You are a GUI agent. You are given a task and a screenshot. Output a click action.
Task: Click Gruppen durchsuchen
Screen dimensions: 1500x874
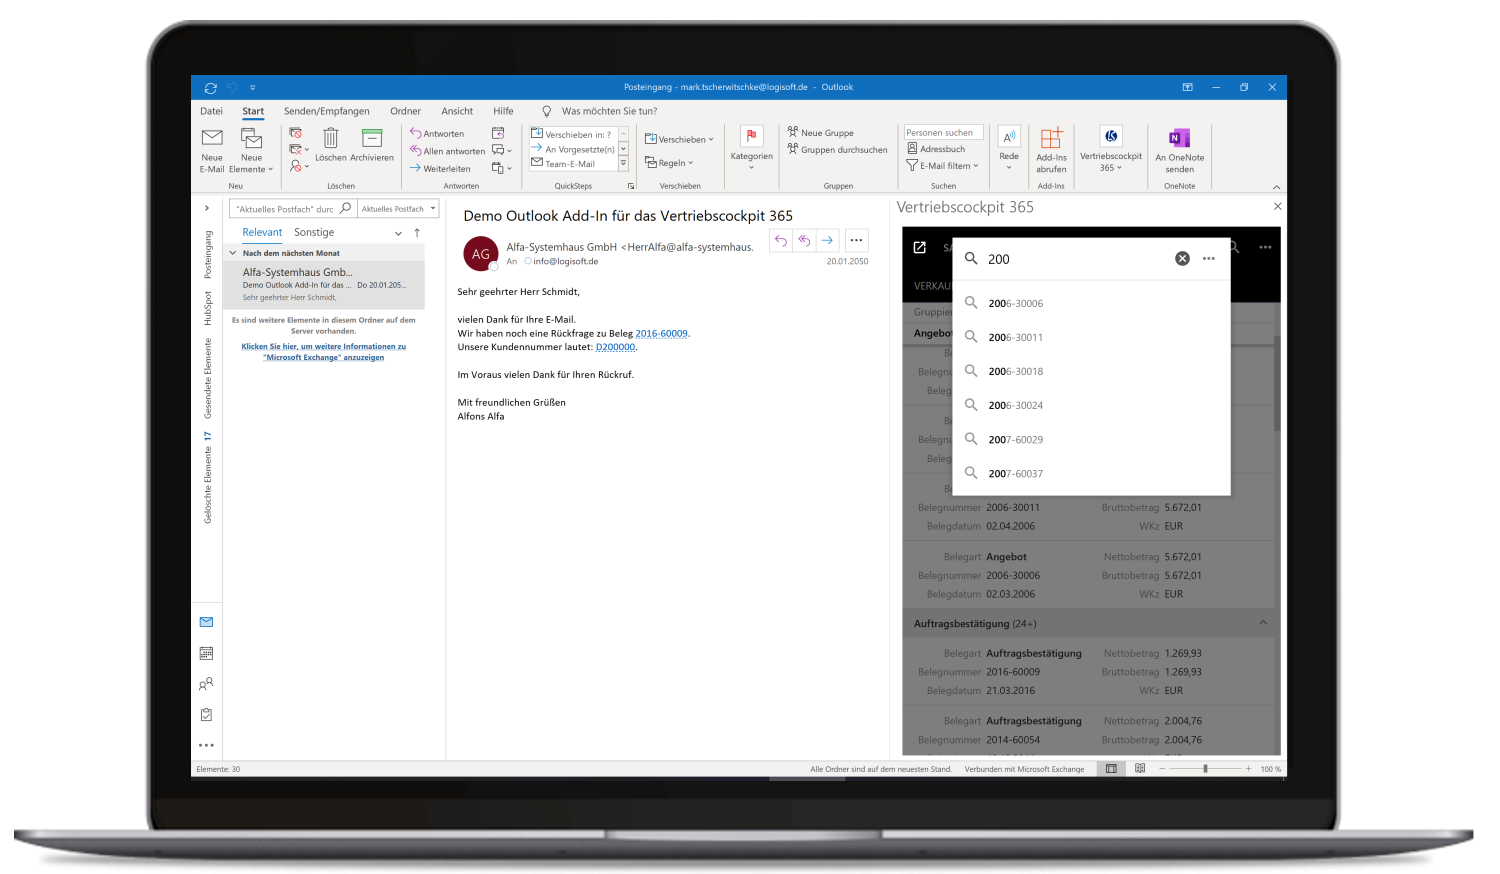click(x=837, y=150)
